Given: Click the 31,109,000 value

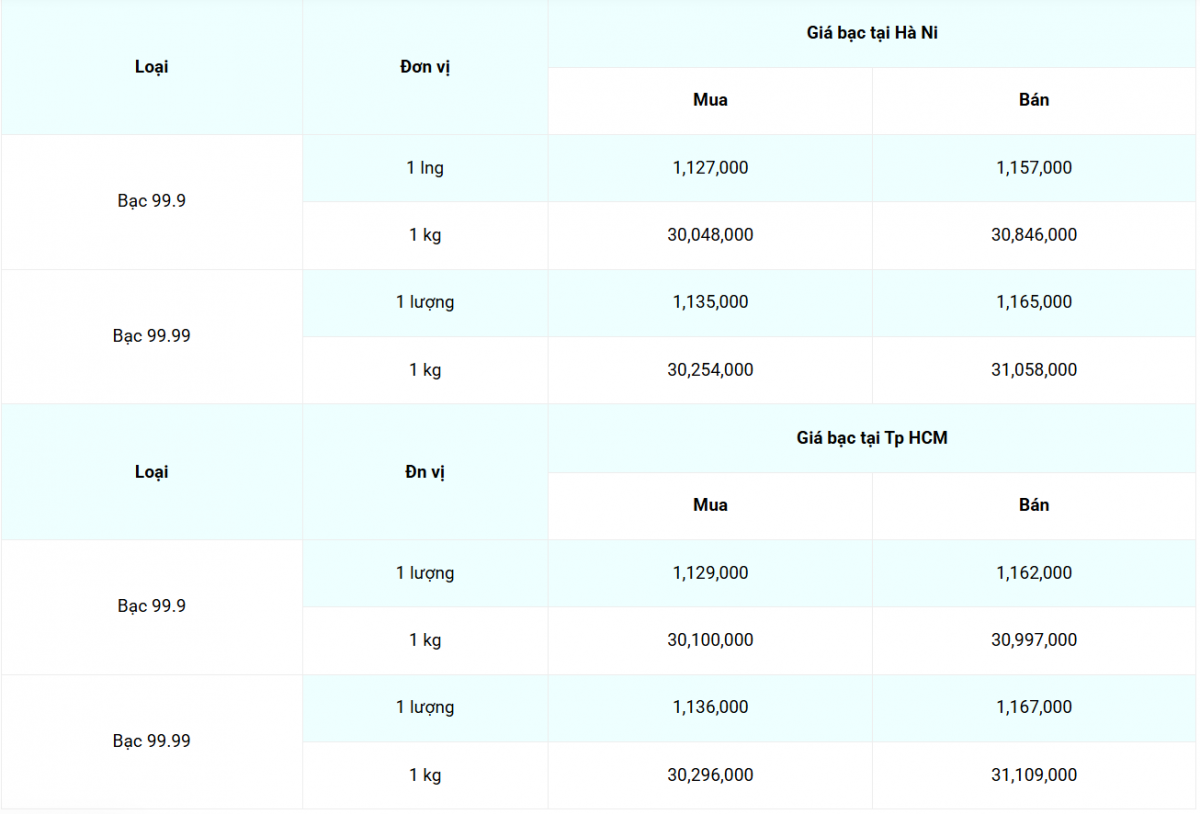Looking at the screenshot, I should pos(1034,775).
